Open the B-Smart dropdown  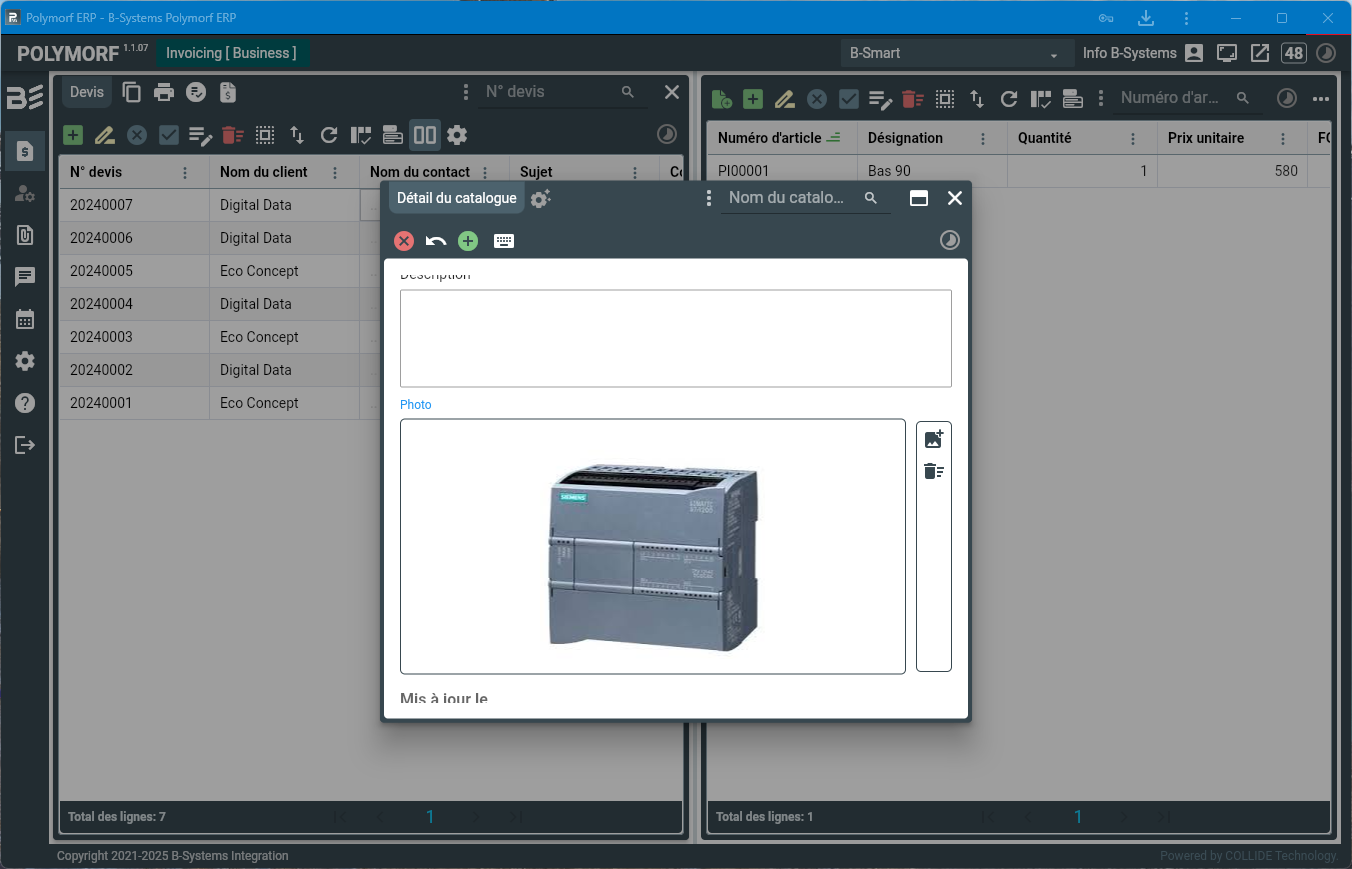(x=954, y=53)
